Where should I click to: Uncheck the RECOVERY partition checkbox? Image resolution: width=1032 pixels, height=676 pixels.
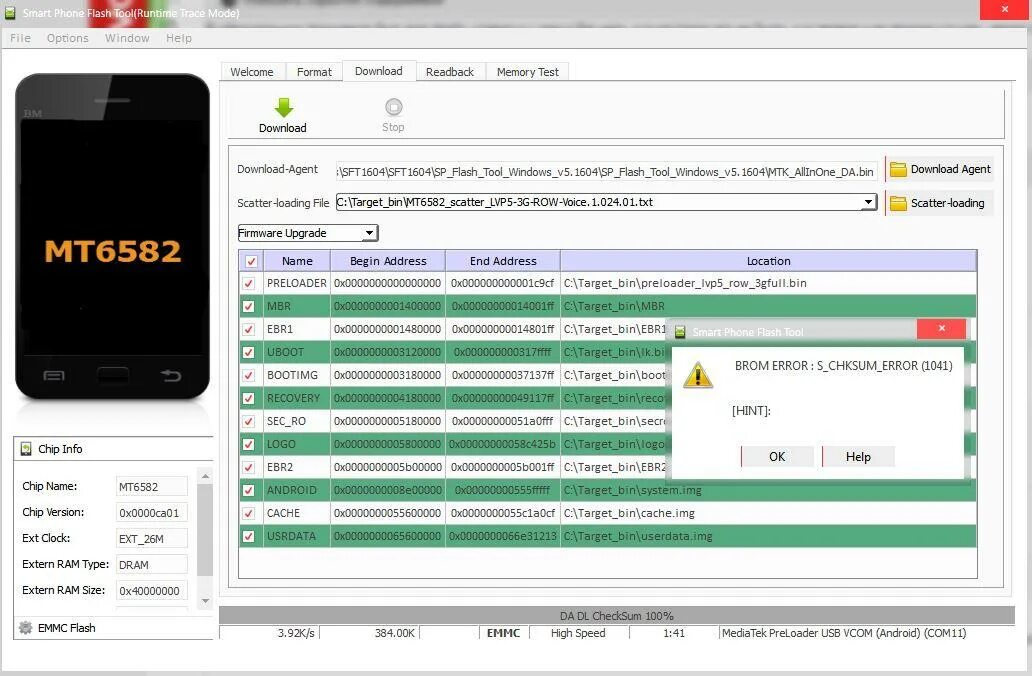(248, 399)
